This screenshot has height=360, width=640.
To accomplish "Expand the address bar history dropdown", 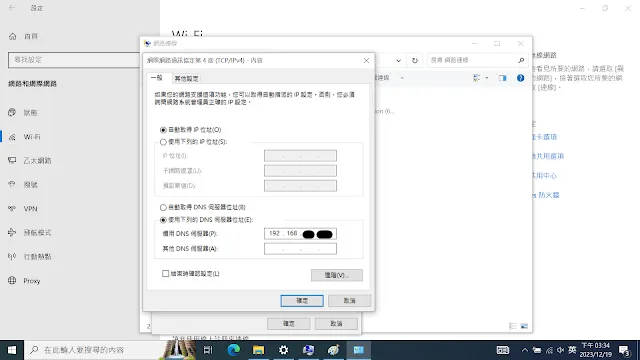I will tap(398, 60).
